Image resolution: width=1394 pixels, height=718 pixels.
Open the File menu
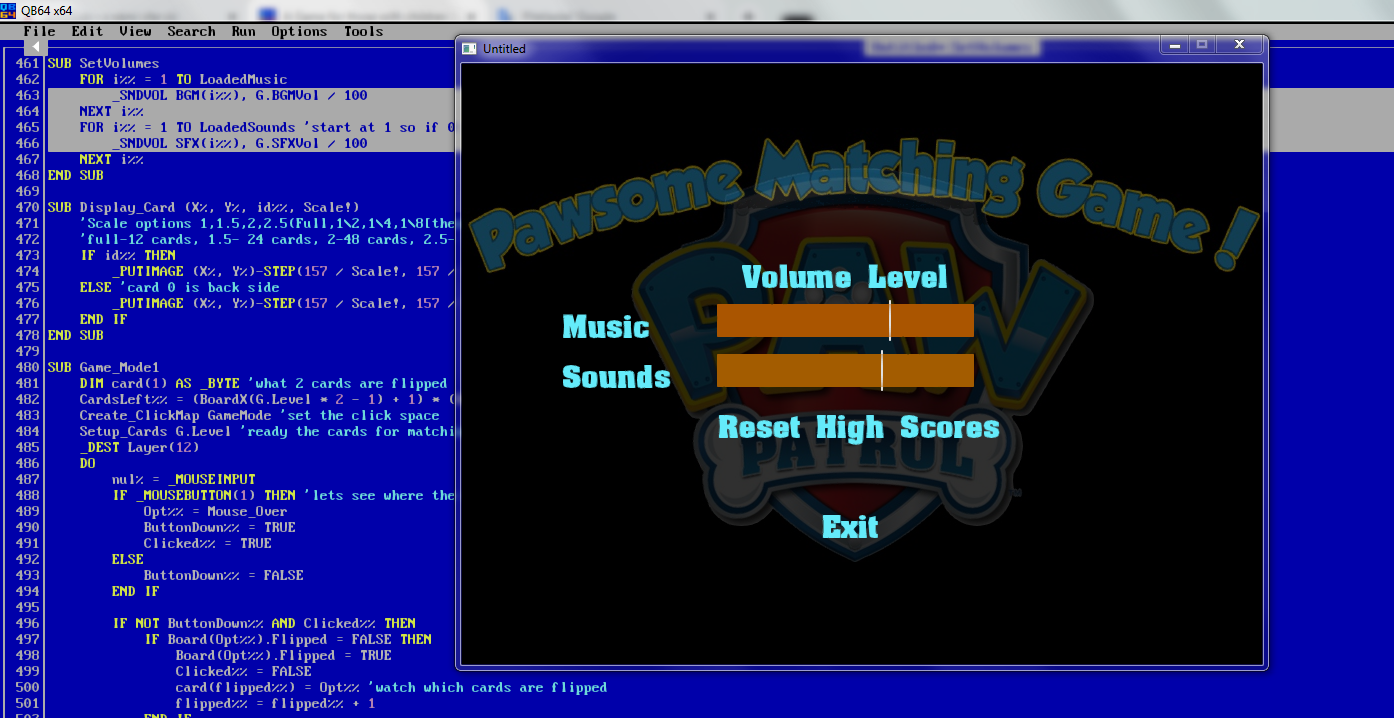pyautogui.click(x=39, y=31)
